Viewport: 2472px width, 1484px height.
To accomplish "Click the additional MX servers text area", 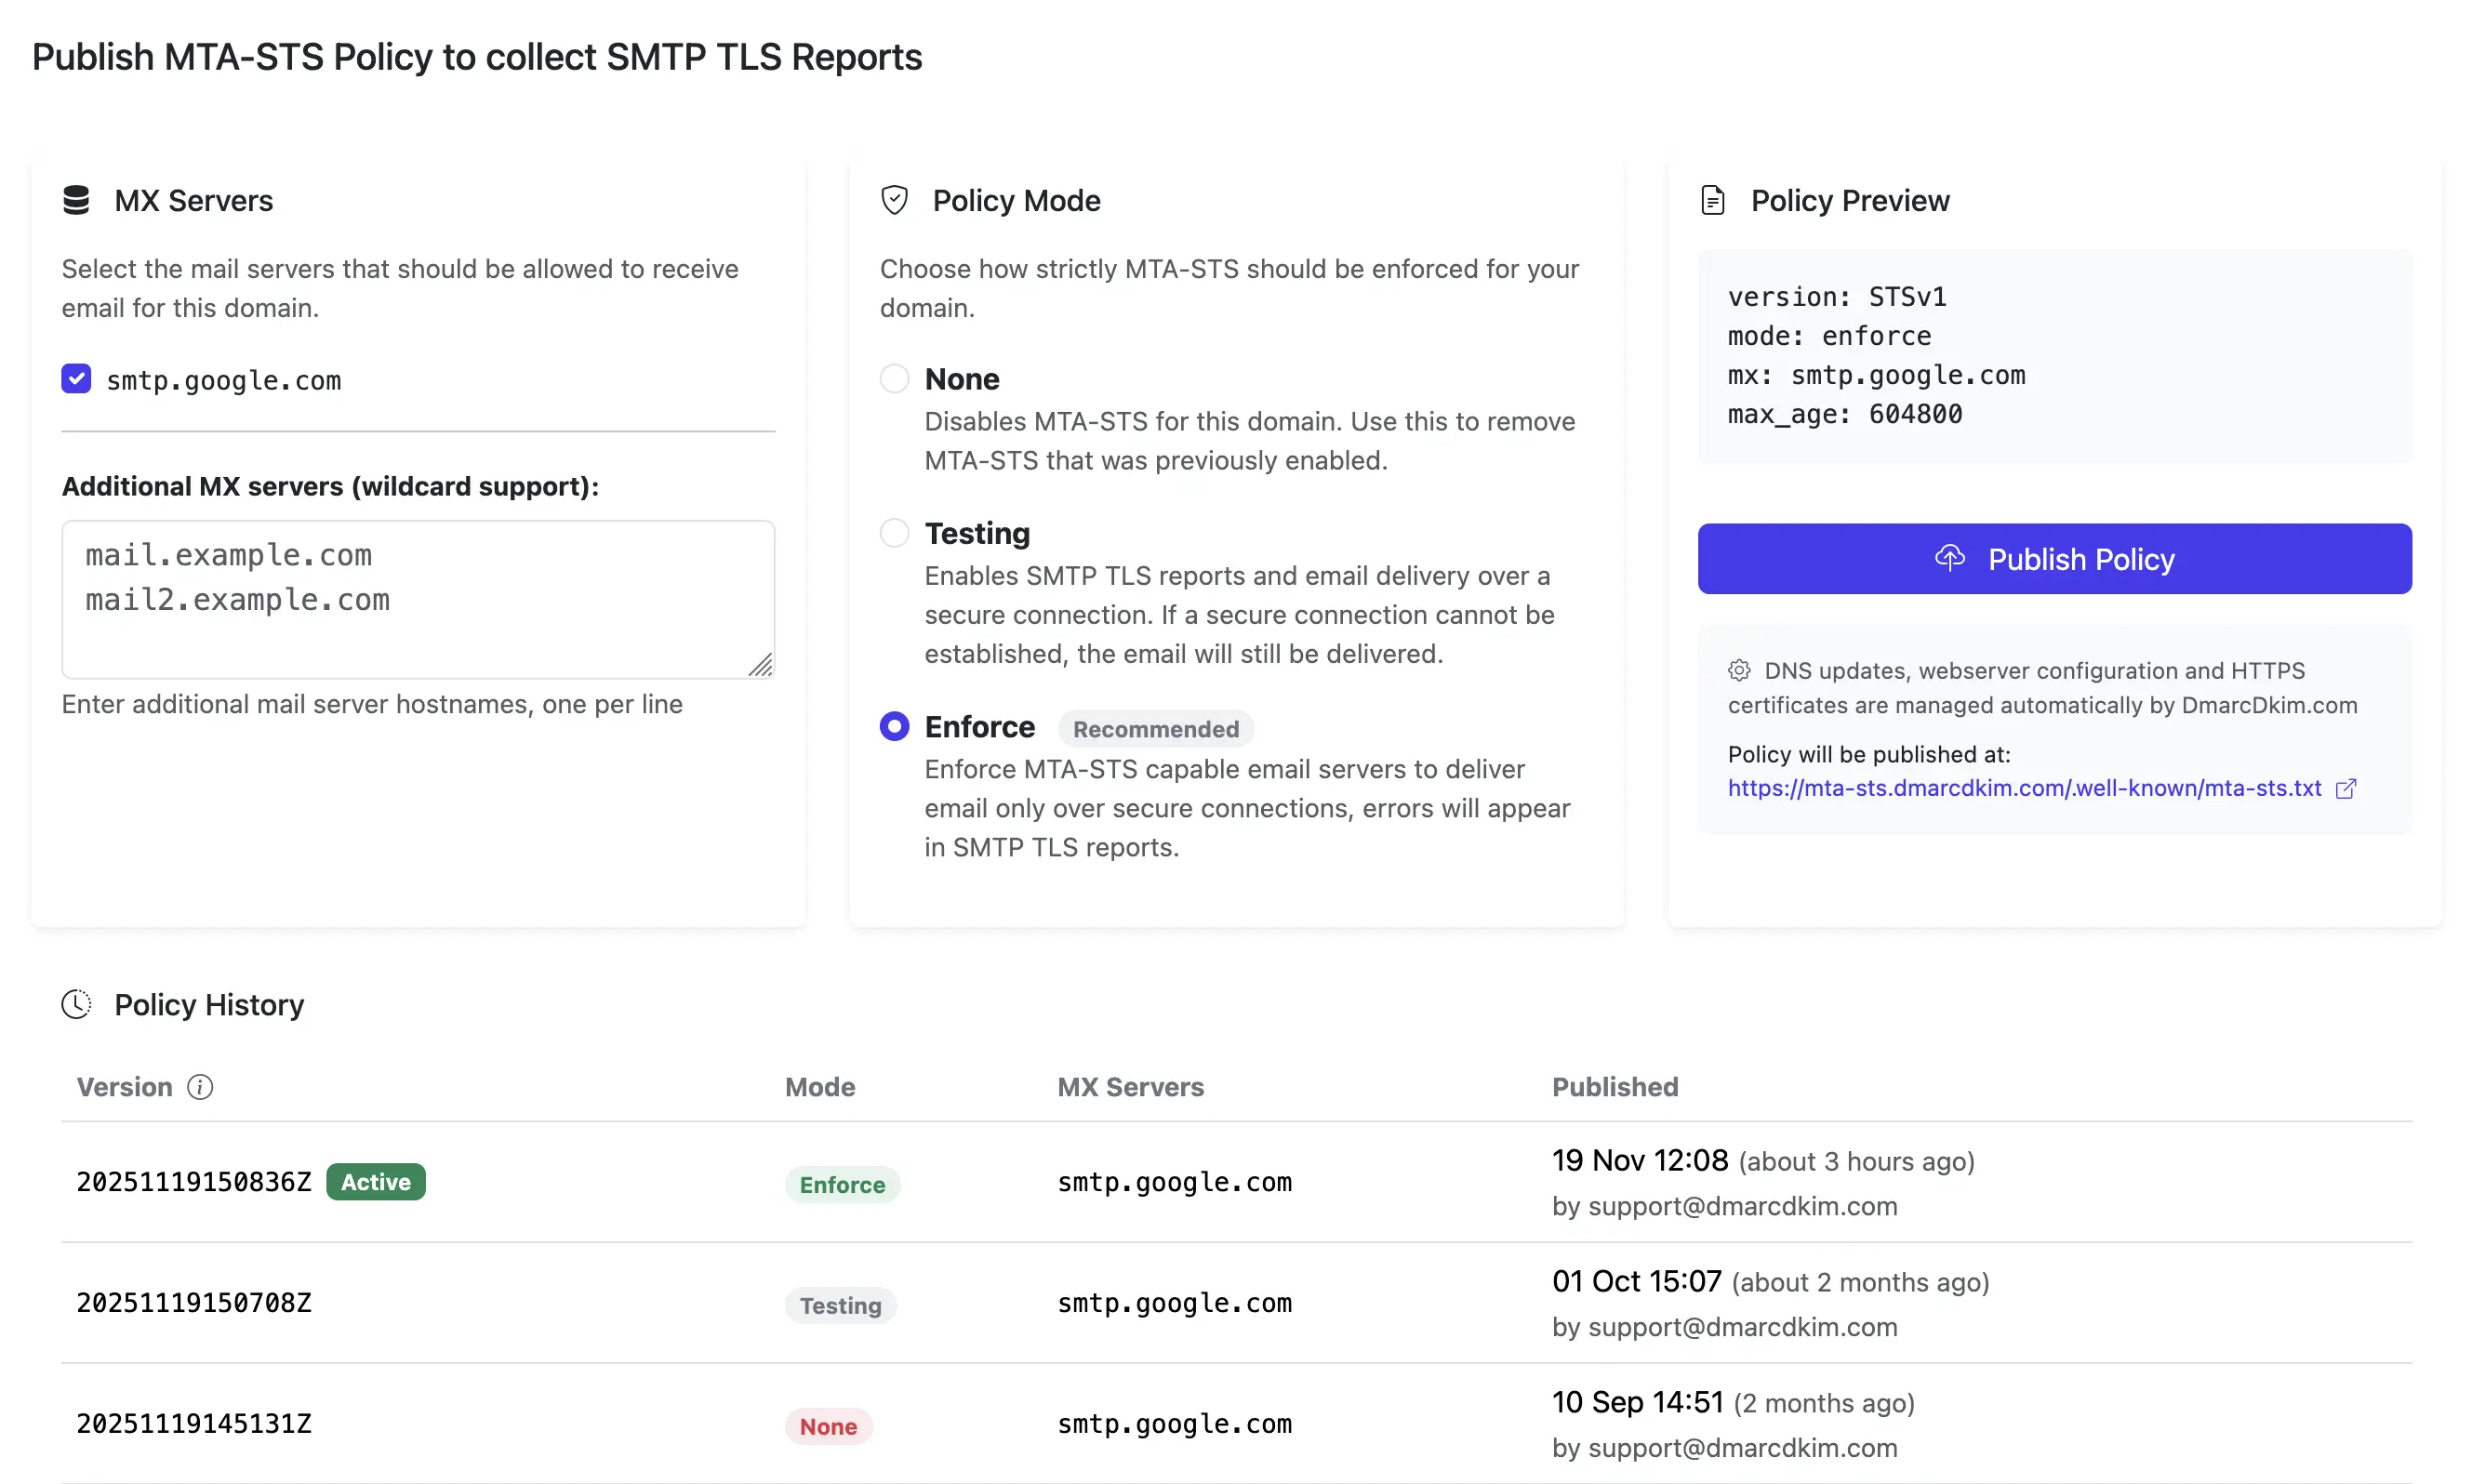I will (417, 600).
